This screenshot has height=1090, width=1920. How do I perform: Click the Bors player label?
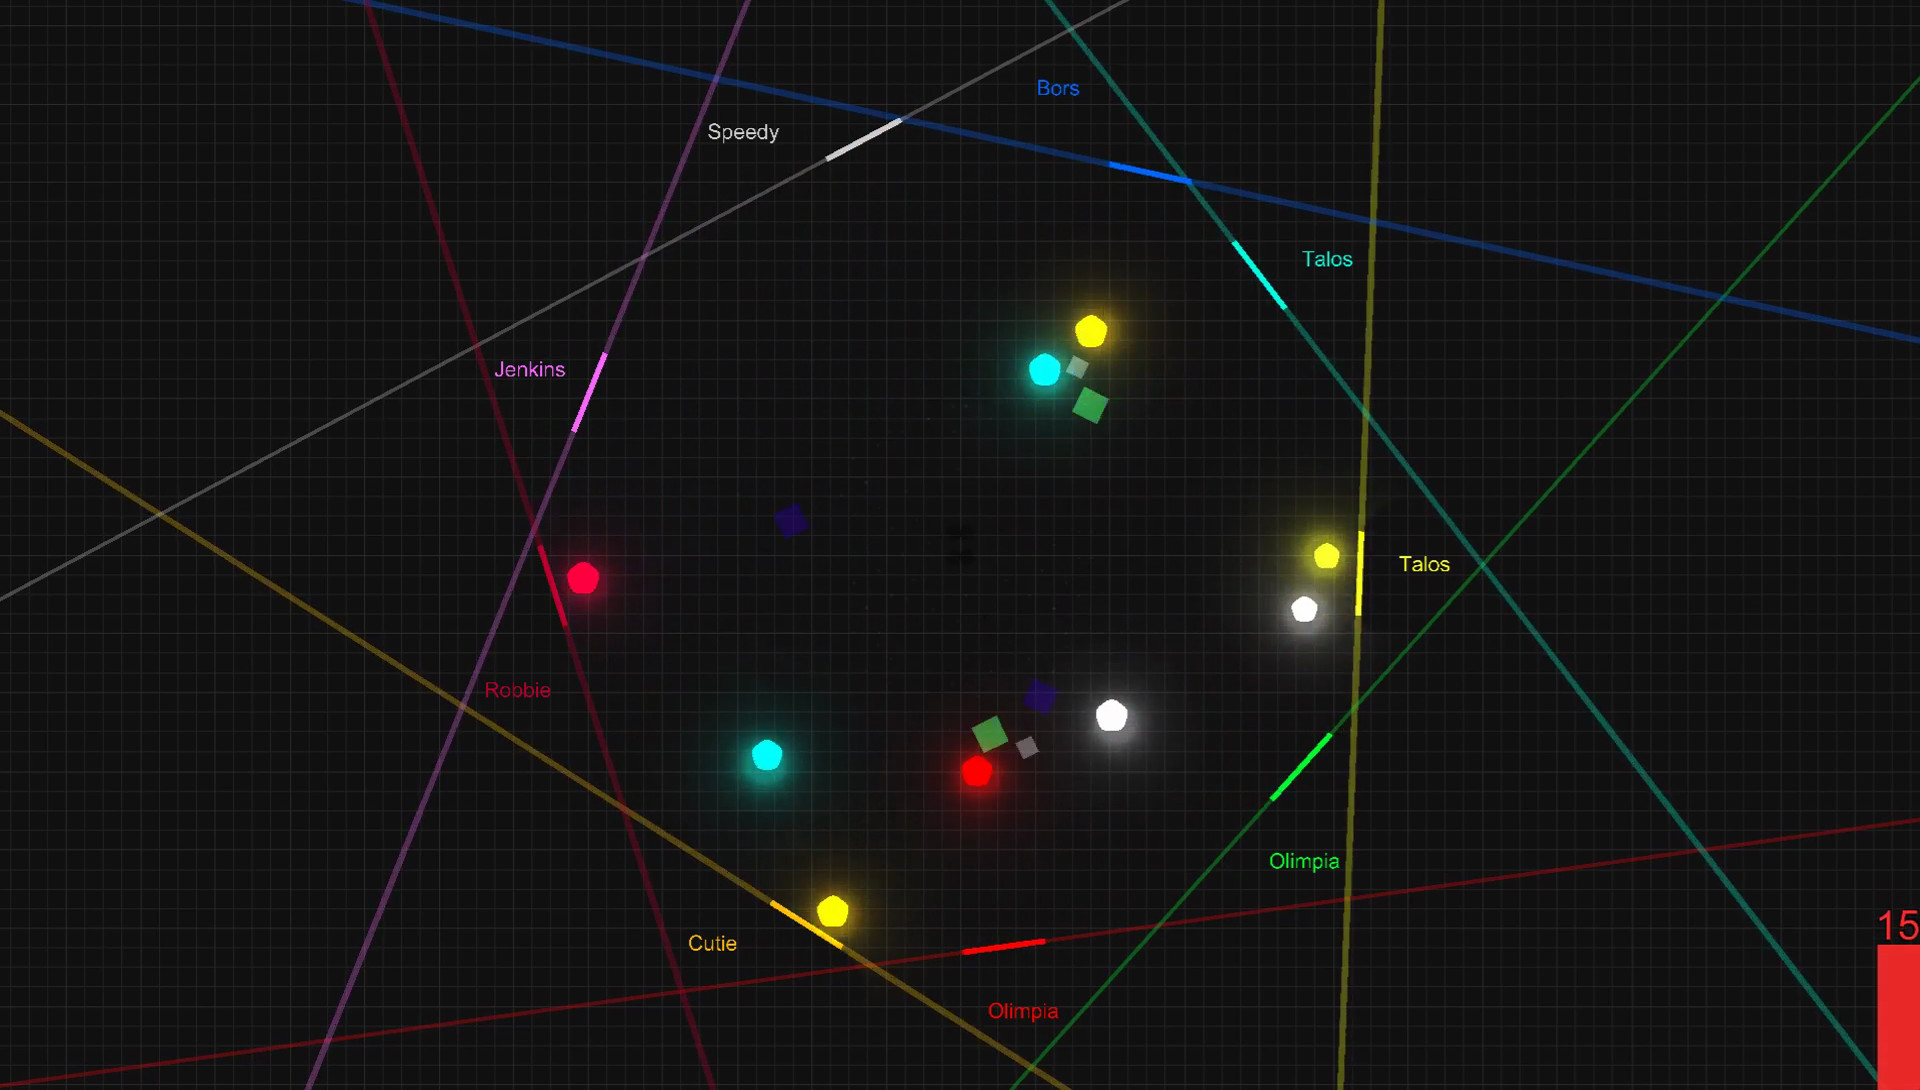(x=1057, y=88)
